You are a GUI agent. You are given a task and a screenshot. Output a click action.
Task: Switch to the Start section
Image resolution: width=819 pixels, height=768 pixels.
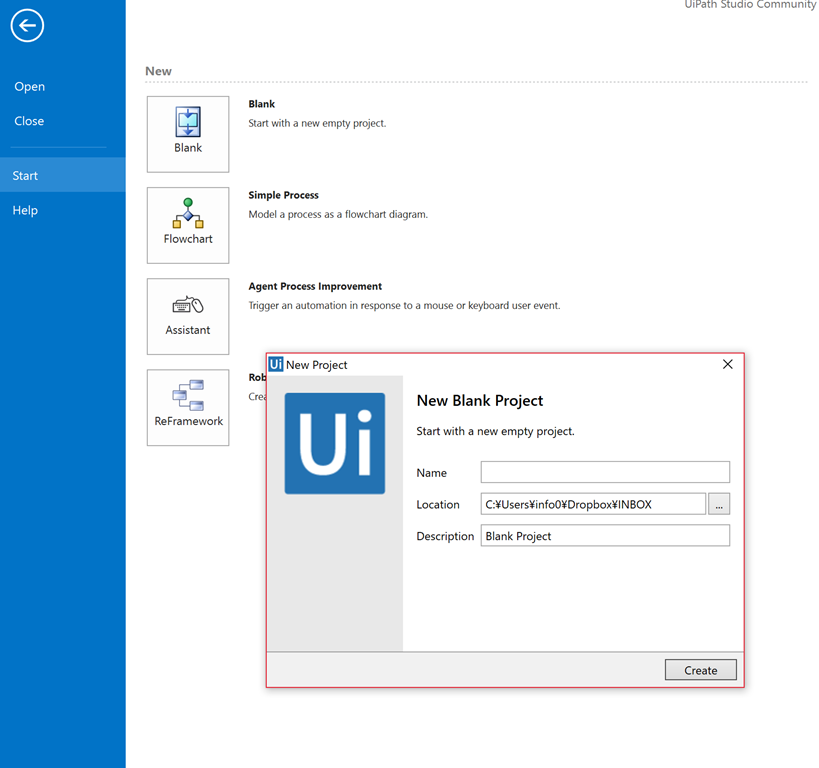point(63,175)
